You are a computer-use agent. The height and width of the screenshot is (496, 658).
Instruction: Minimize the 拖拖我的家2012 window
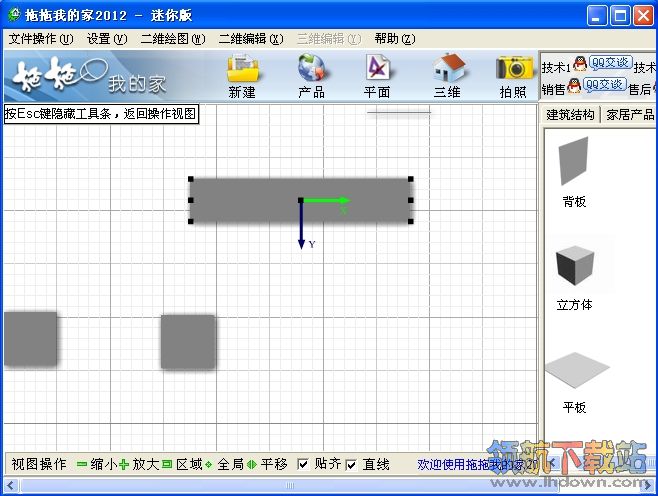point(597,16)
